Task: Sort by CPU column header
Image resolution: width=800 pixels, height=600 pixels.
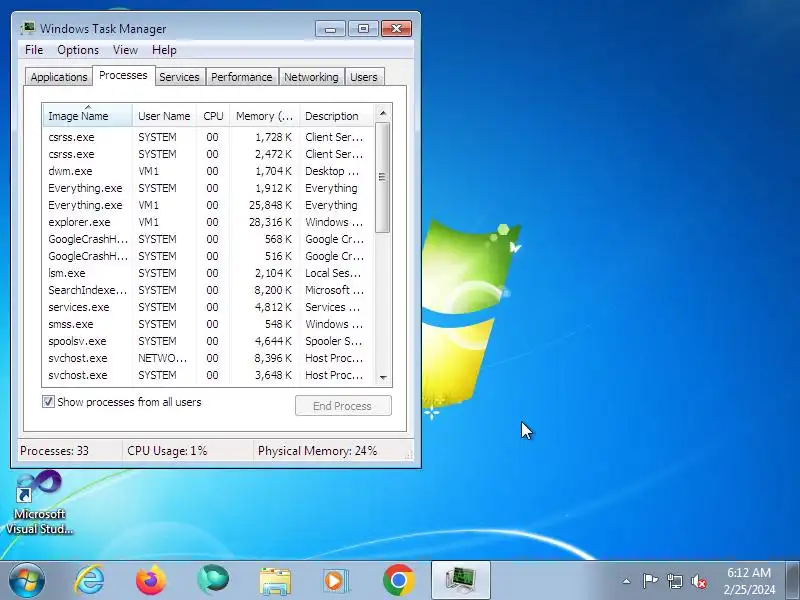Action: [213, 116]
